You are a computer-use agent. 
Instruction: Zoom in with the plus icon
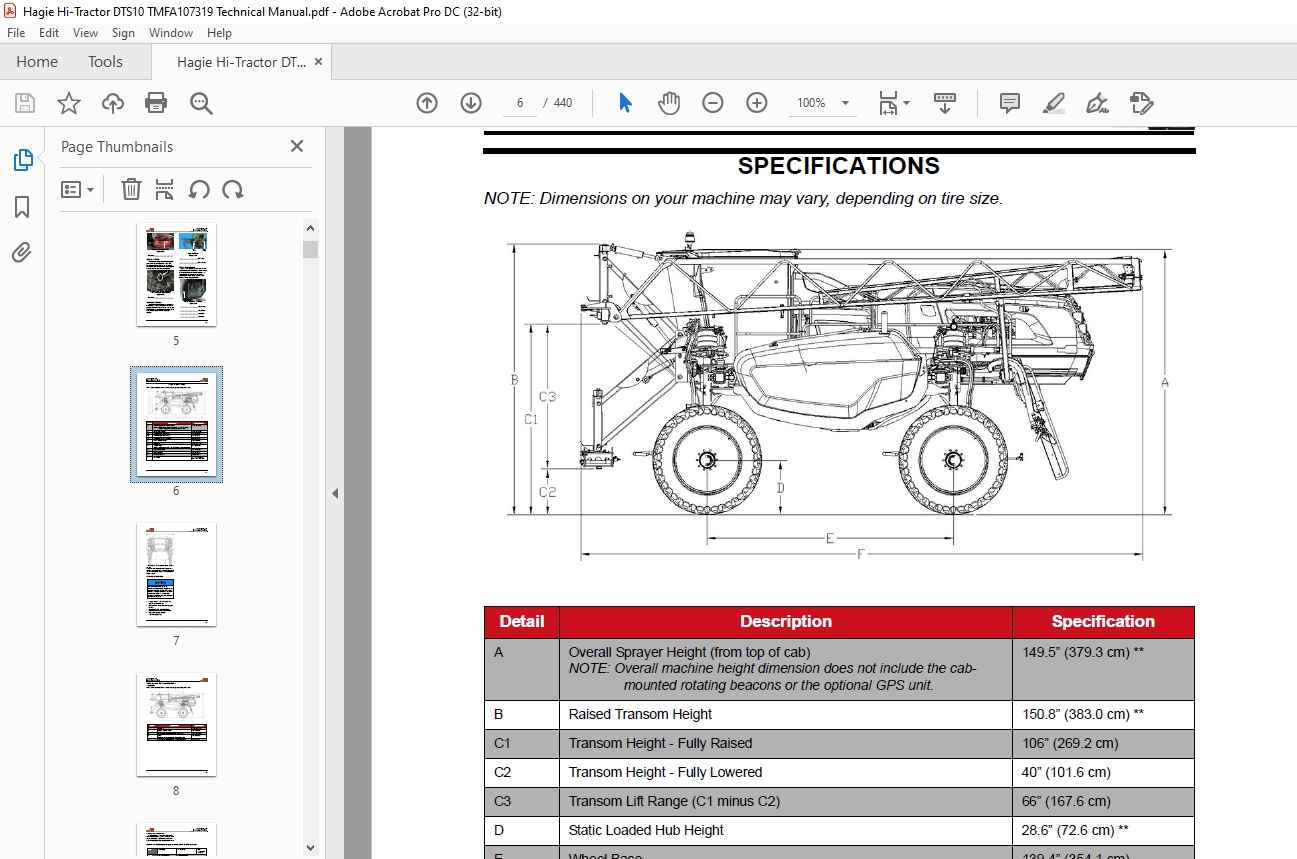click(x=757, y=103)
